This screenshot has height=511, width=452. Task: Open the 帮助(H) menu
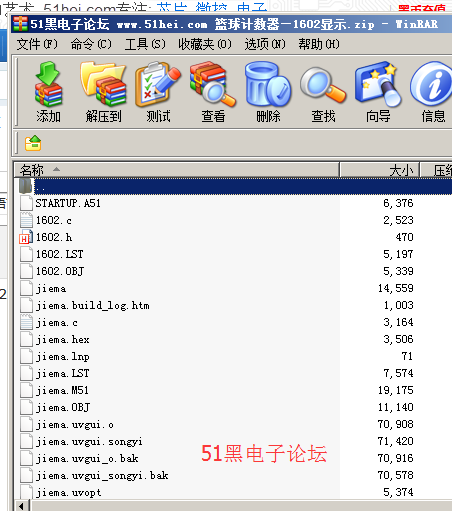pyautogui.click(x=319, y=44)
